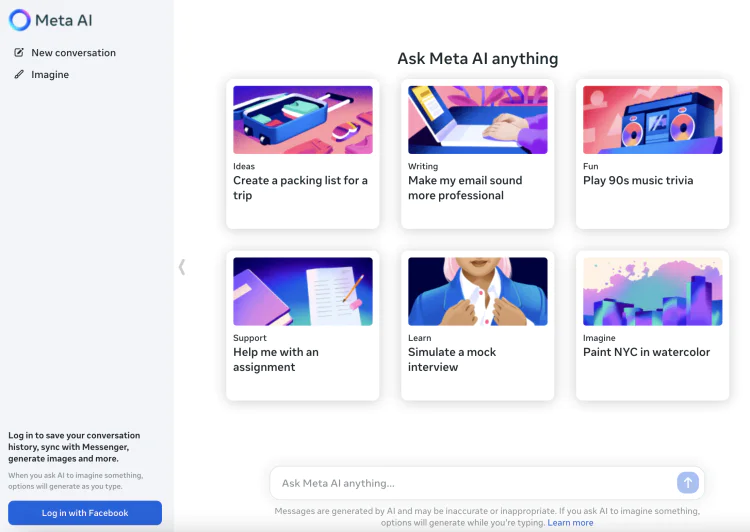Click the Meta AI ring logo

[x=20, y=20]
